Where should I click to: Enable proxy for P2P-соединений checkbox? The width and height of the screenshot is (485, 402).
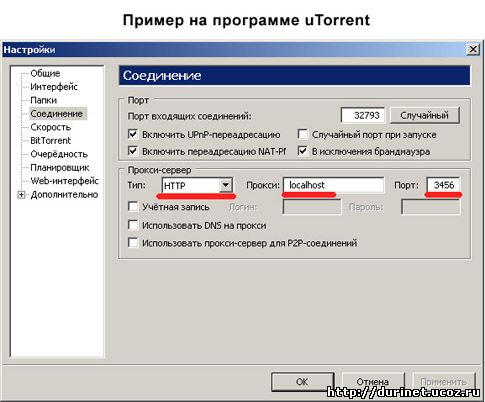[x=133, y=243]
